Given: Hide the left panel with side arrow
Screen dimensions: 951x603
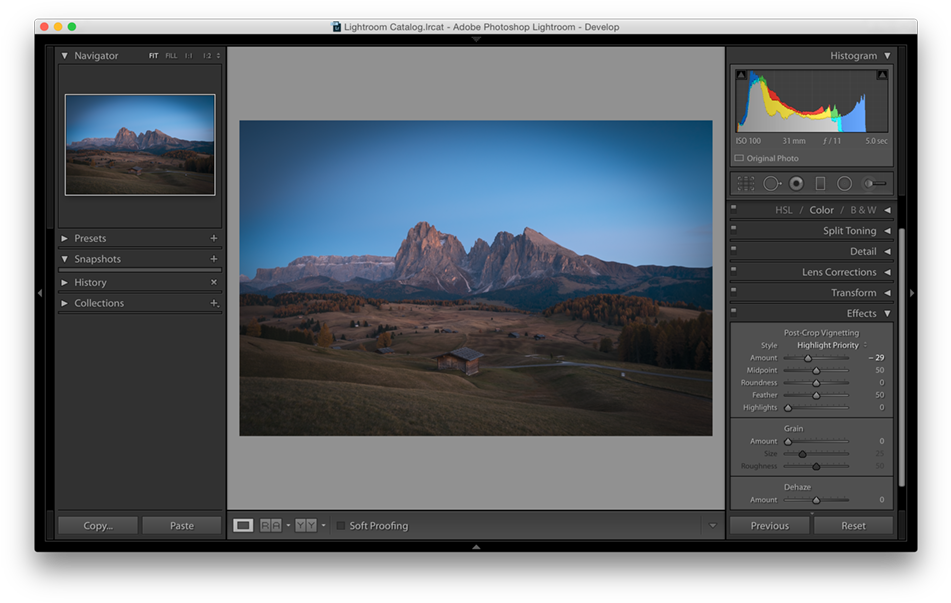Looking at the screenshot, I should (40, 293).
